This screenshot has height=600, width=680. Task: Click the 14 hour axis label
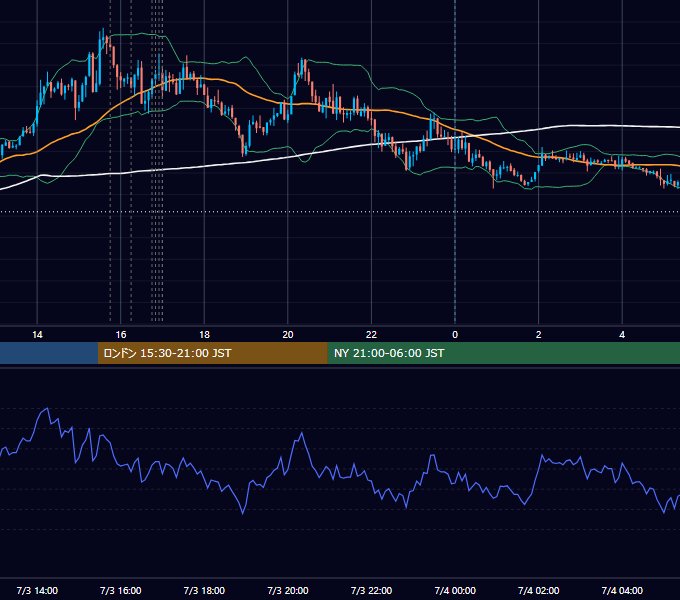(37, 335)
